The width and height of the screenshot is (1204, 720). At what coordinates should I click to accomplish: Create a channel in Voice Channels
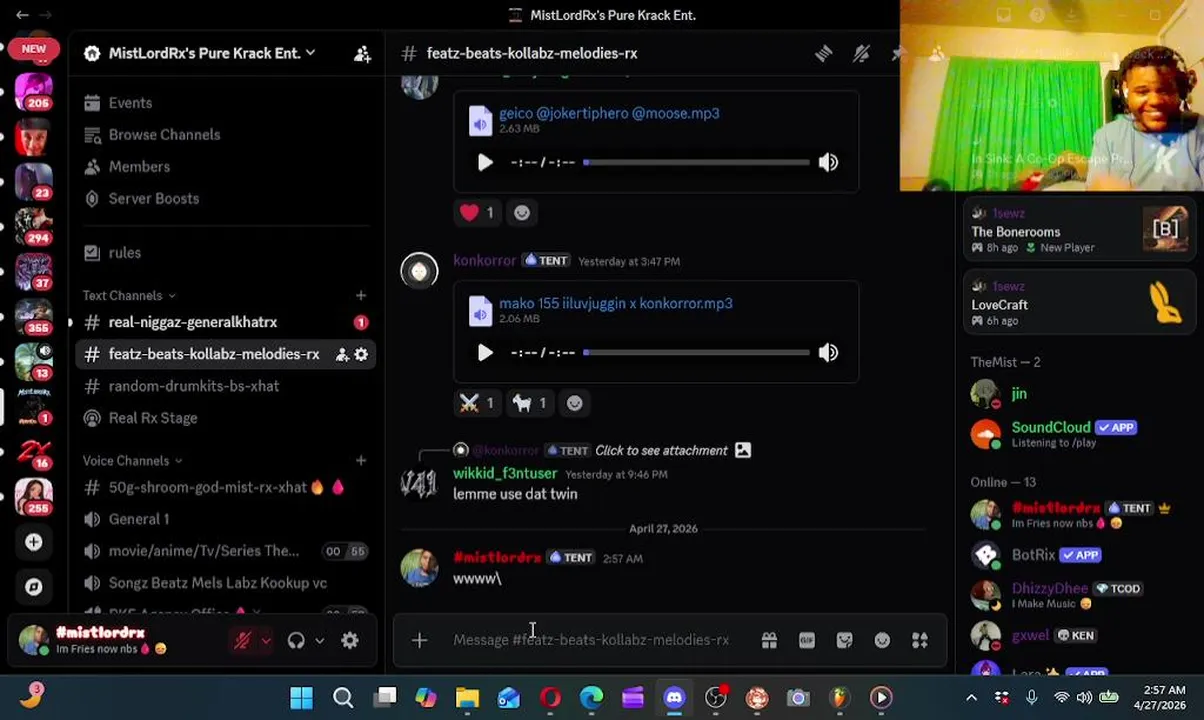[x=361, y=460]
